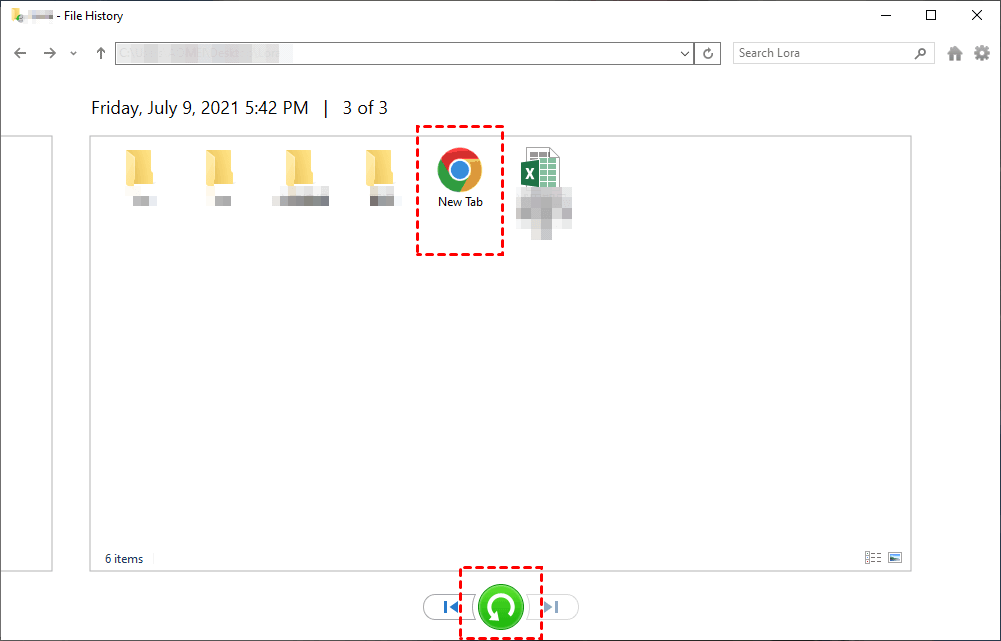Select the New Tab Chrome file
This screenshot has width=1001, height=641.
(x=460, y=177)
